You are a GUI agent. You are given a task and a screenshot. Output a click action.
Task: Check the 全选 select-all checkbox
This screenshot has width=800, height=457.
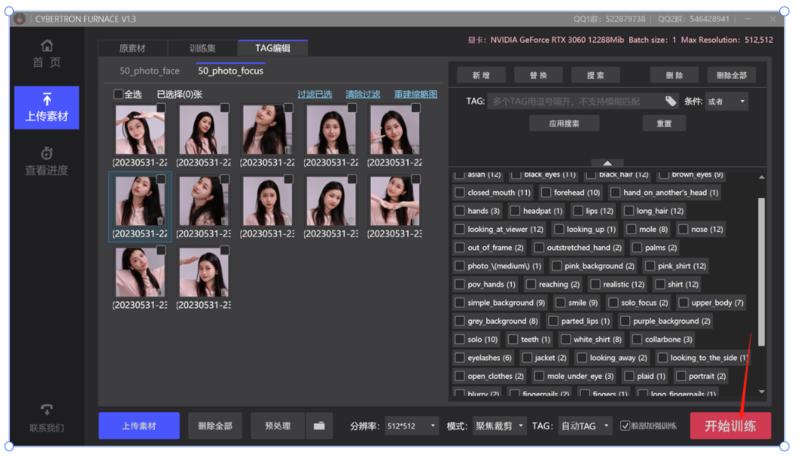click(x=119, y=94)
